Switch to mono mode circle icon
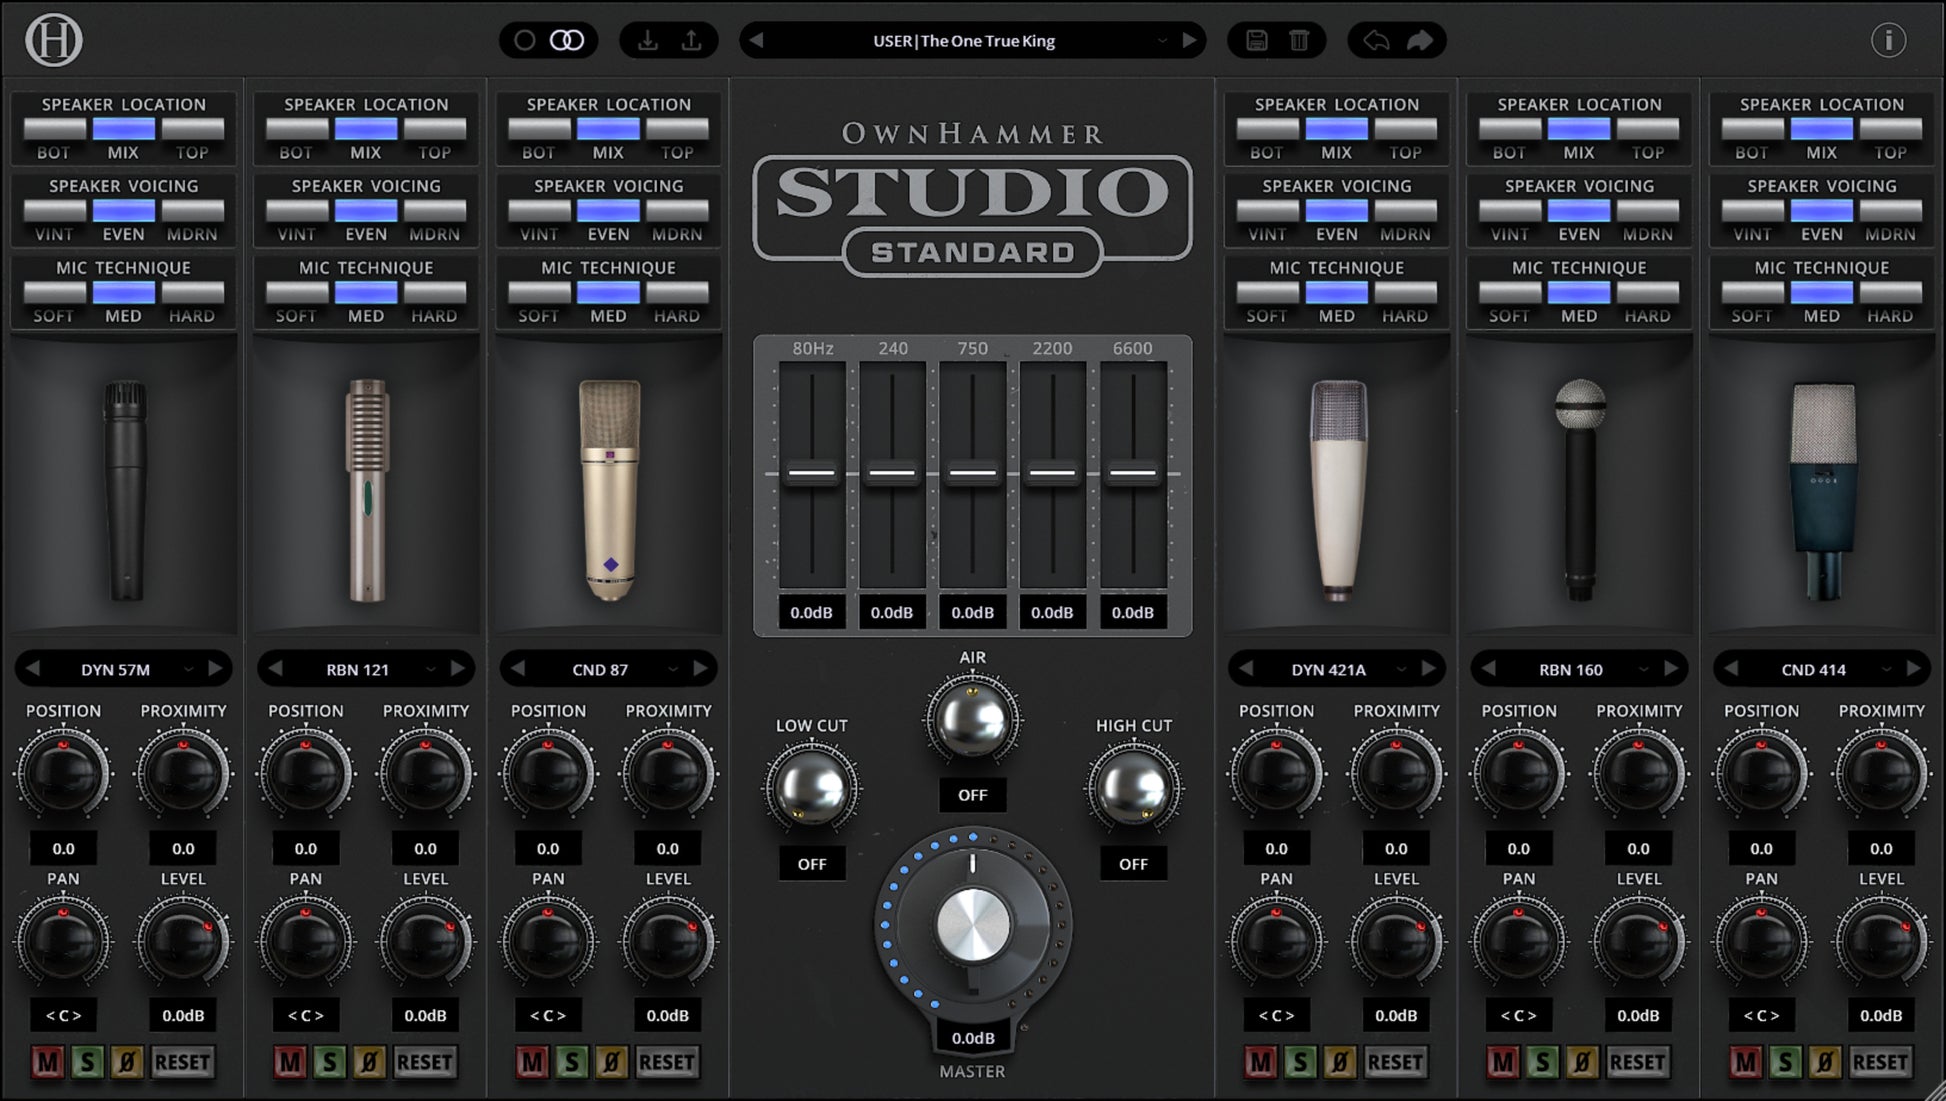Image resolution: width=1946 pixels, height=1101 pixels. pos(525,41)
